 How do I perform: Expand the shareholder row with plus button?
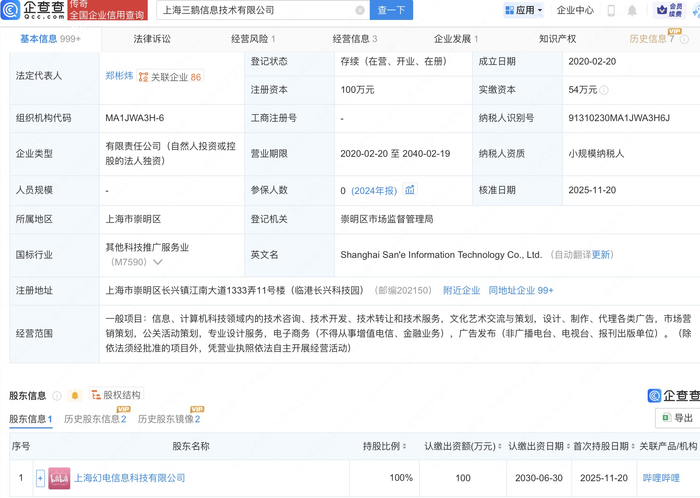pos(40,478)
